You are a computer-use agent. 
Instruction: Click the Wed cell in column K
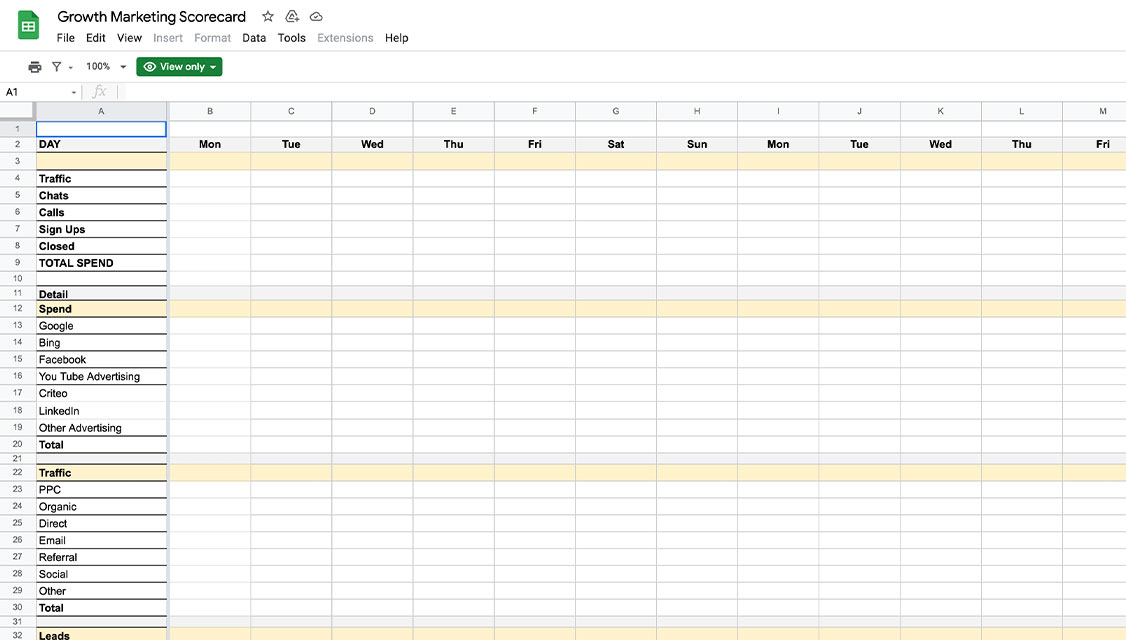tap(940, 144)
